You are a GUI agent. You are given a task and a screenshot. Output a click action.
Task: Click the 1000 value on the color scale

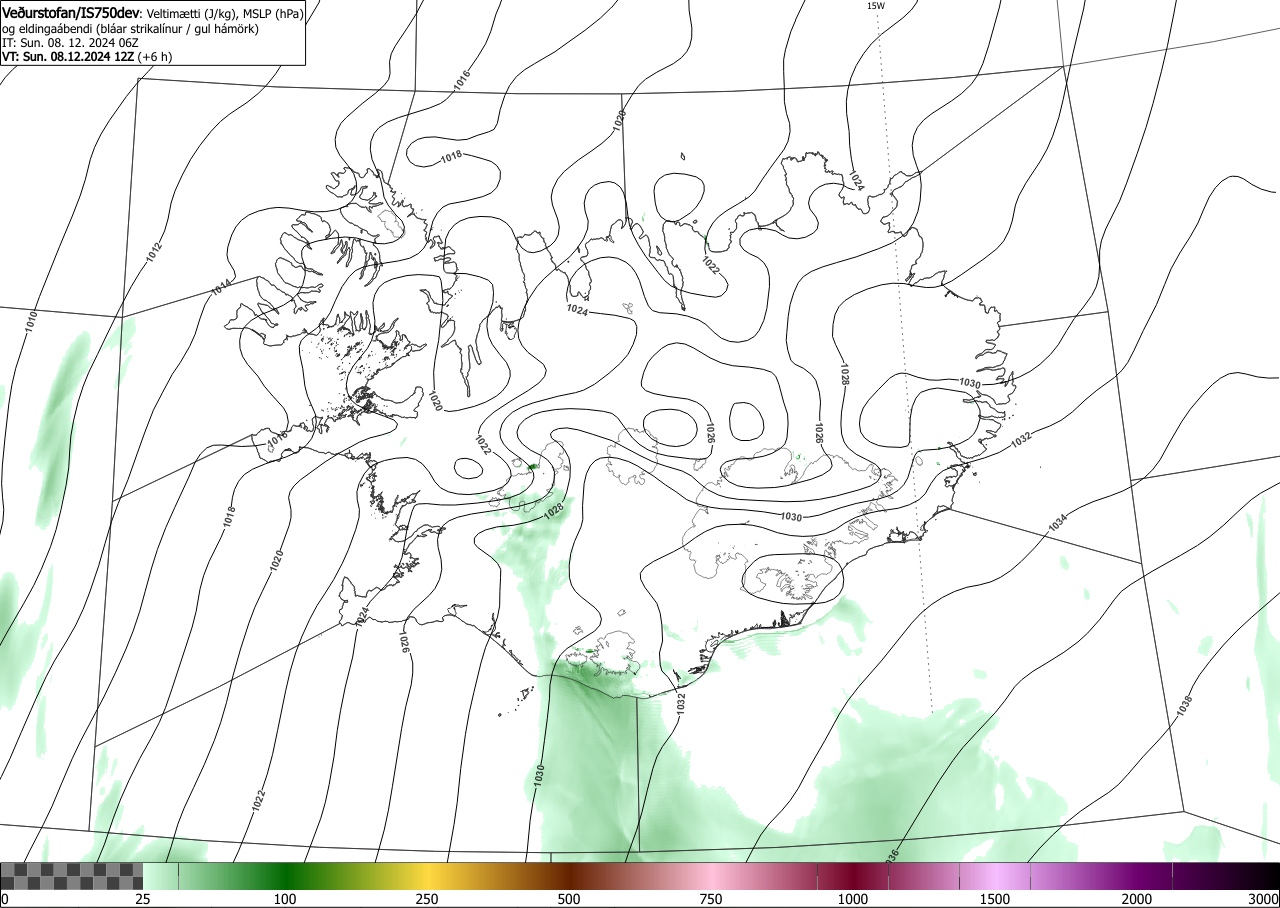coord(853,899)
